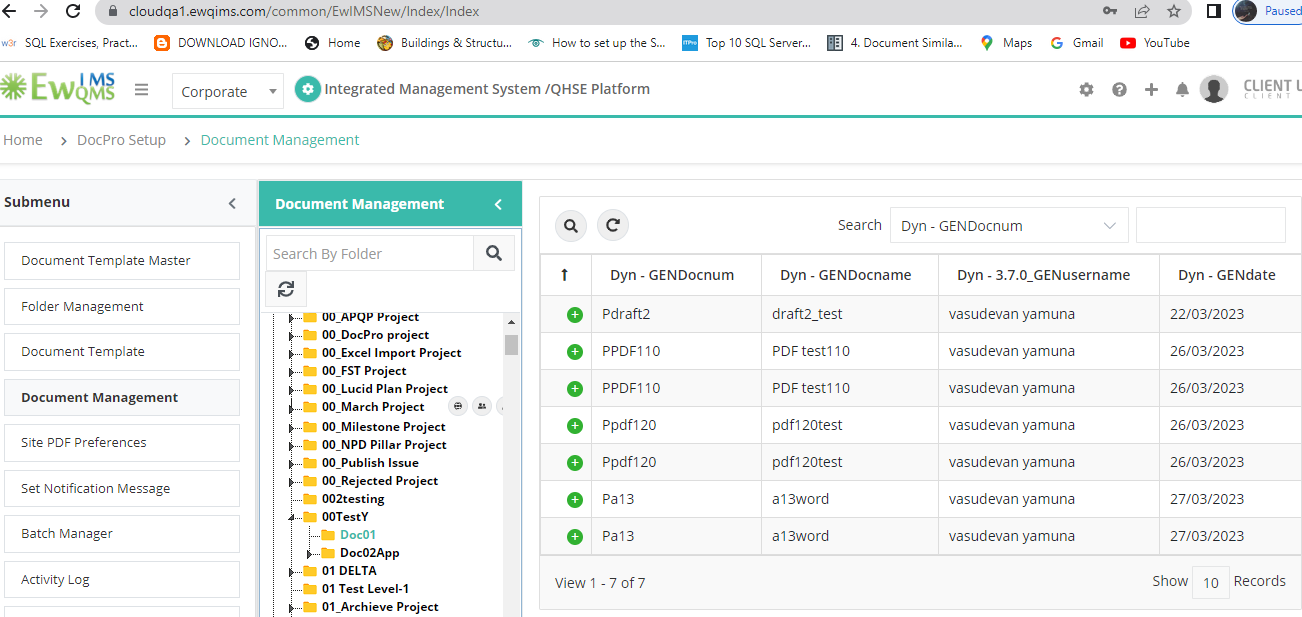Open the settings gear in the top bar

(x=1086, y=89)
